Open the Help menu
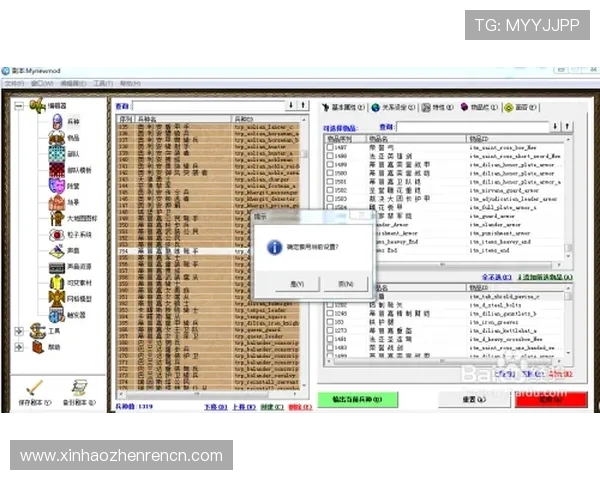The width and height of the screenshot is (600, 480). point(130,83)
